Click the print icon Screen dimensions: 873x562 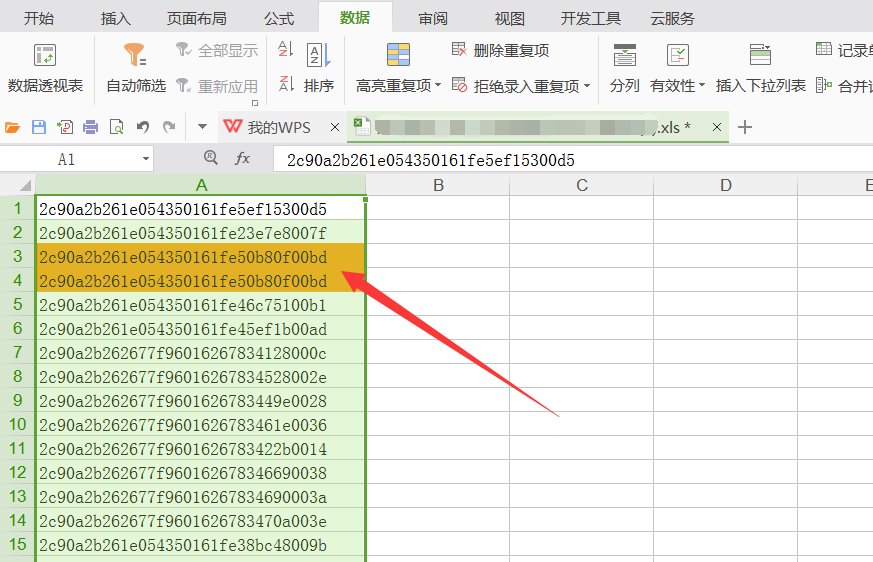tap(90, 128)
